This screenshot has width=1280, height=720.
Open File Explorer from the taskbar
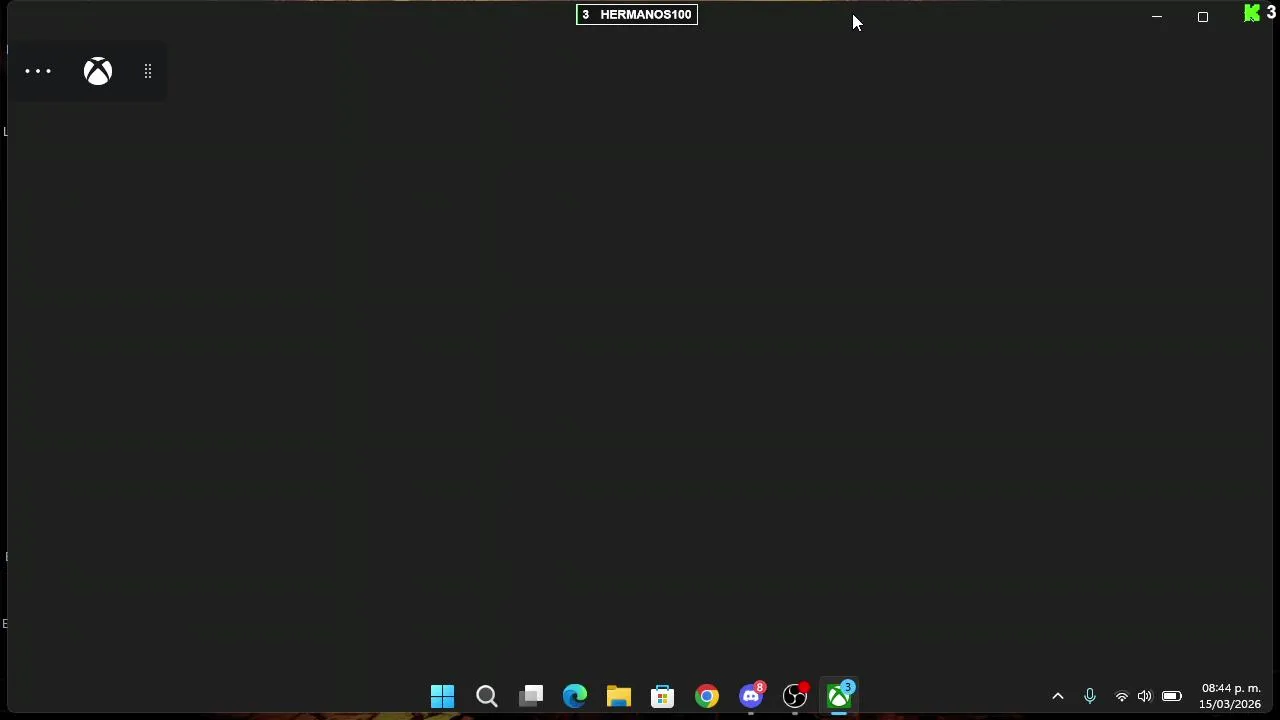619,696
